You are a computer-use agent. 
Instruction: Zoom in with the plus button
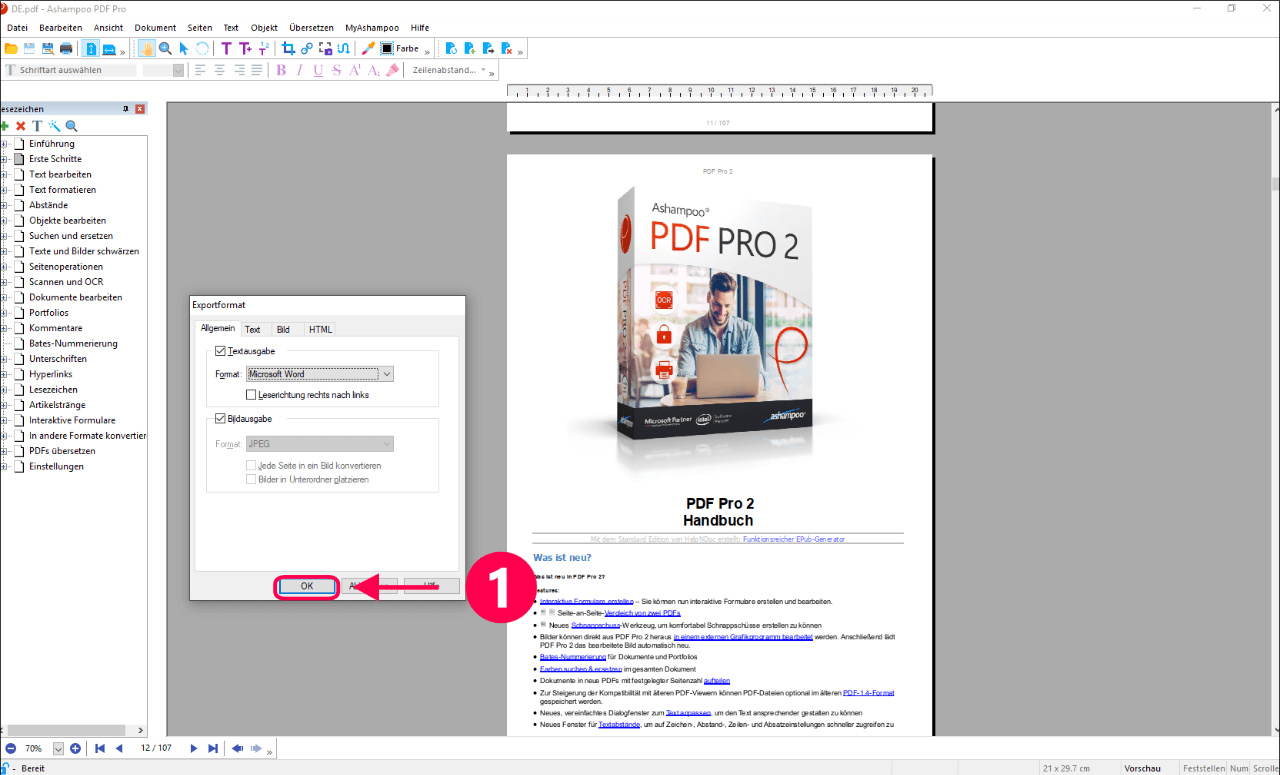[x=75, y=748]
